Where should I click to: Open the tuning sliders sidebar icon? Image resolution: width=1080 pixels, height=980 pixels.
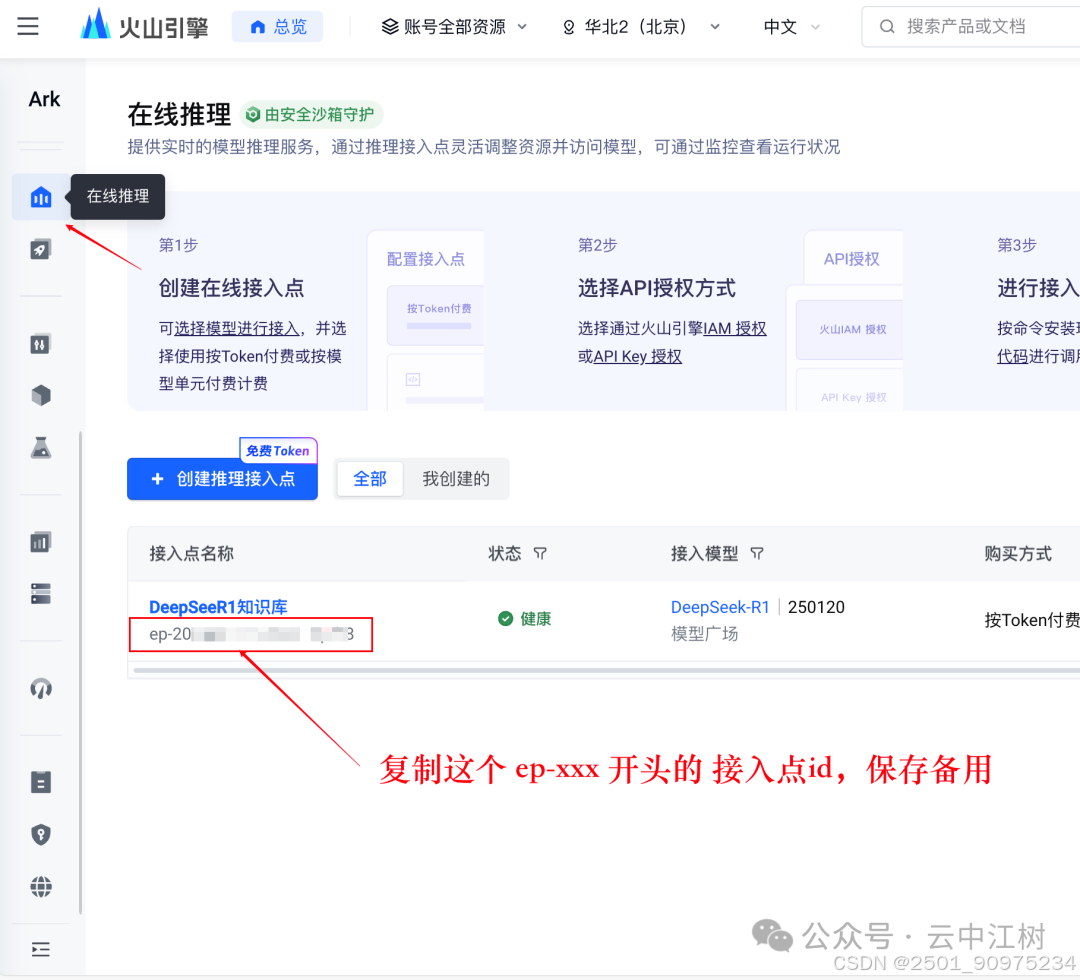coord(41,344)
